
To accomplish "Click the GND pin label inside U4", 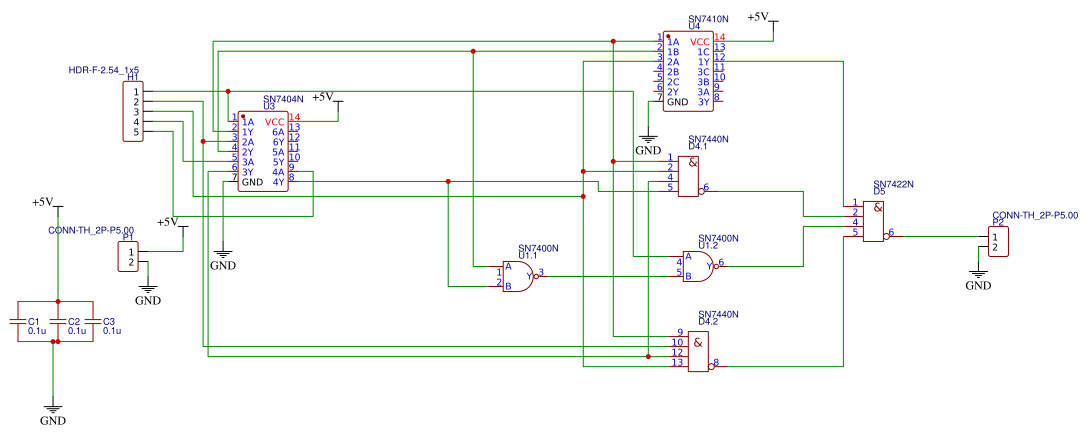I will (x=677, y=101).
